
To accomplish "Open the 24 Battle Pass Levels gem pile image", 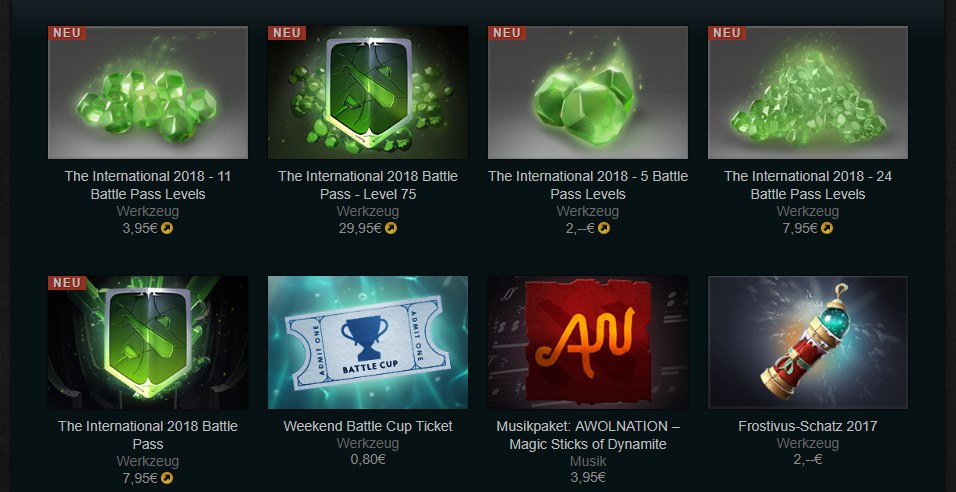I will [x=808, y=92].
